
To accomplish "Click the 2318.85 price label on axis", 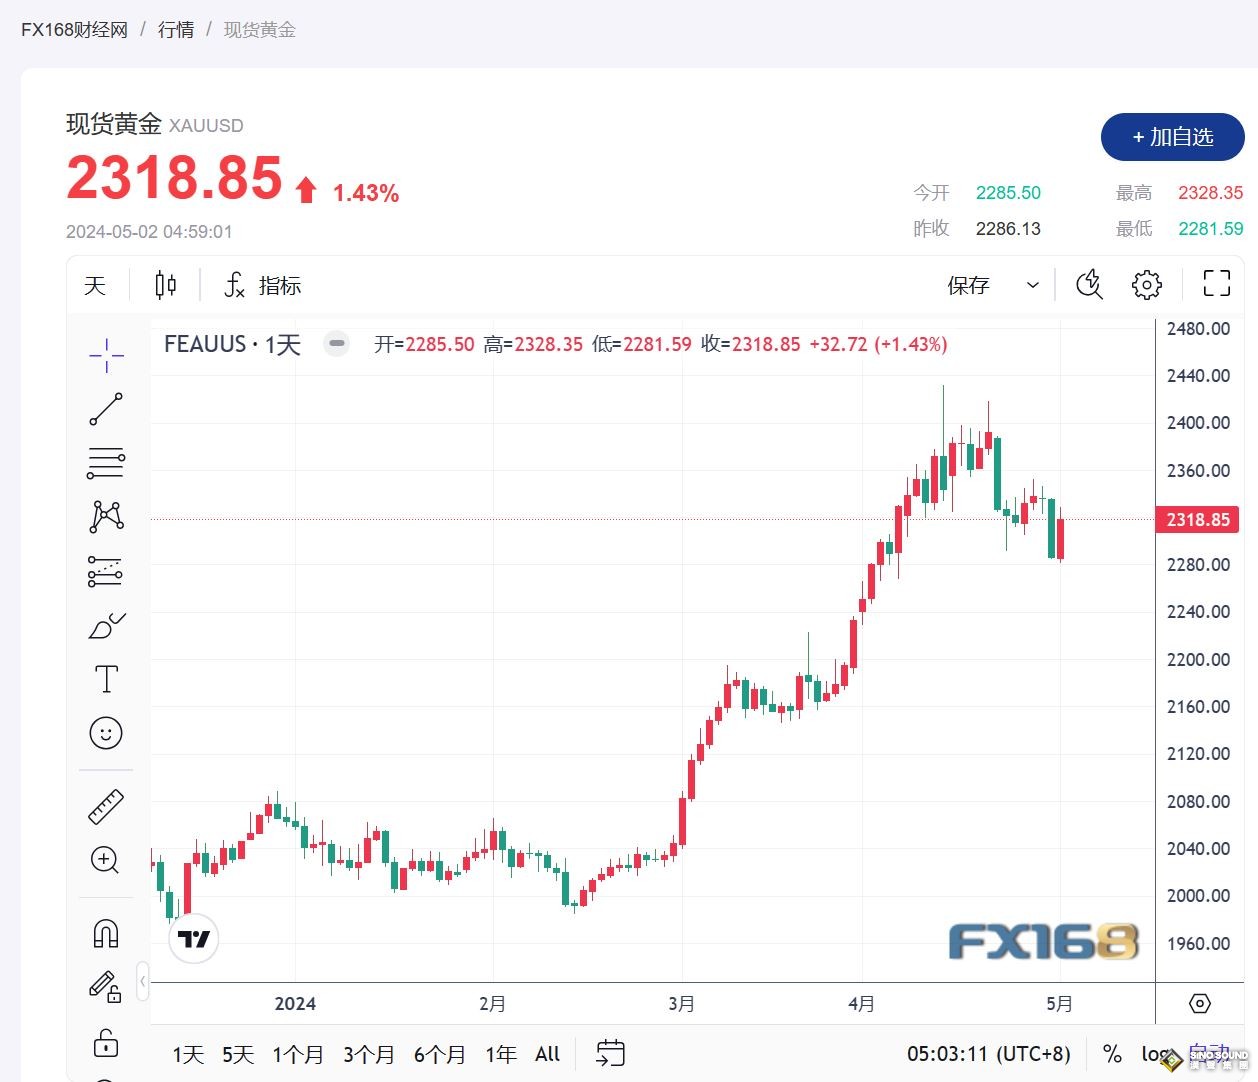I will [1197, 520].
